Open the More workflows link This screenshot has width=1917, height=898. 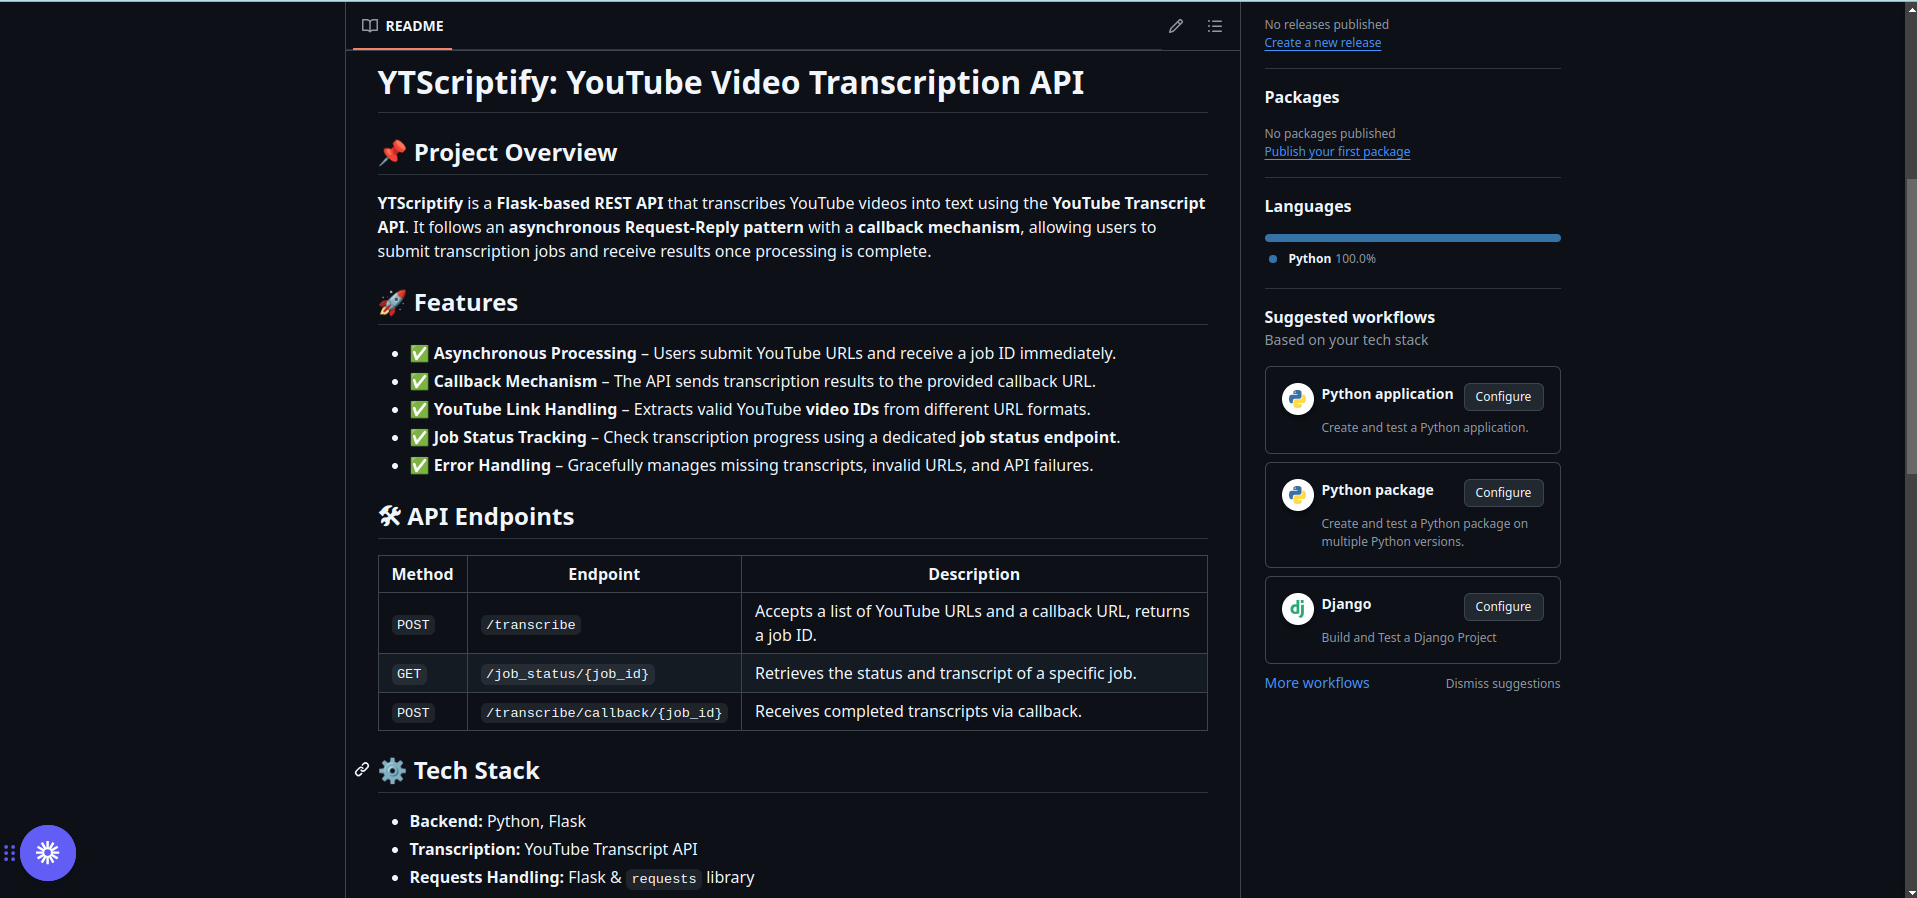[x=1317, y=683]
